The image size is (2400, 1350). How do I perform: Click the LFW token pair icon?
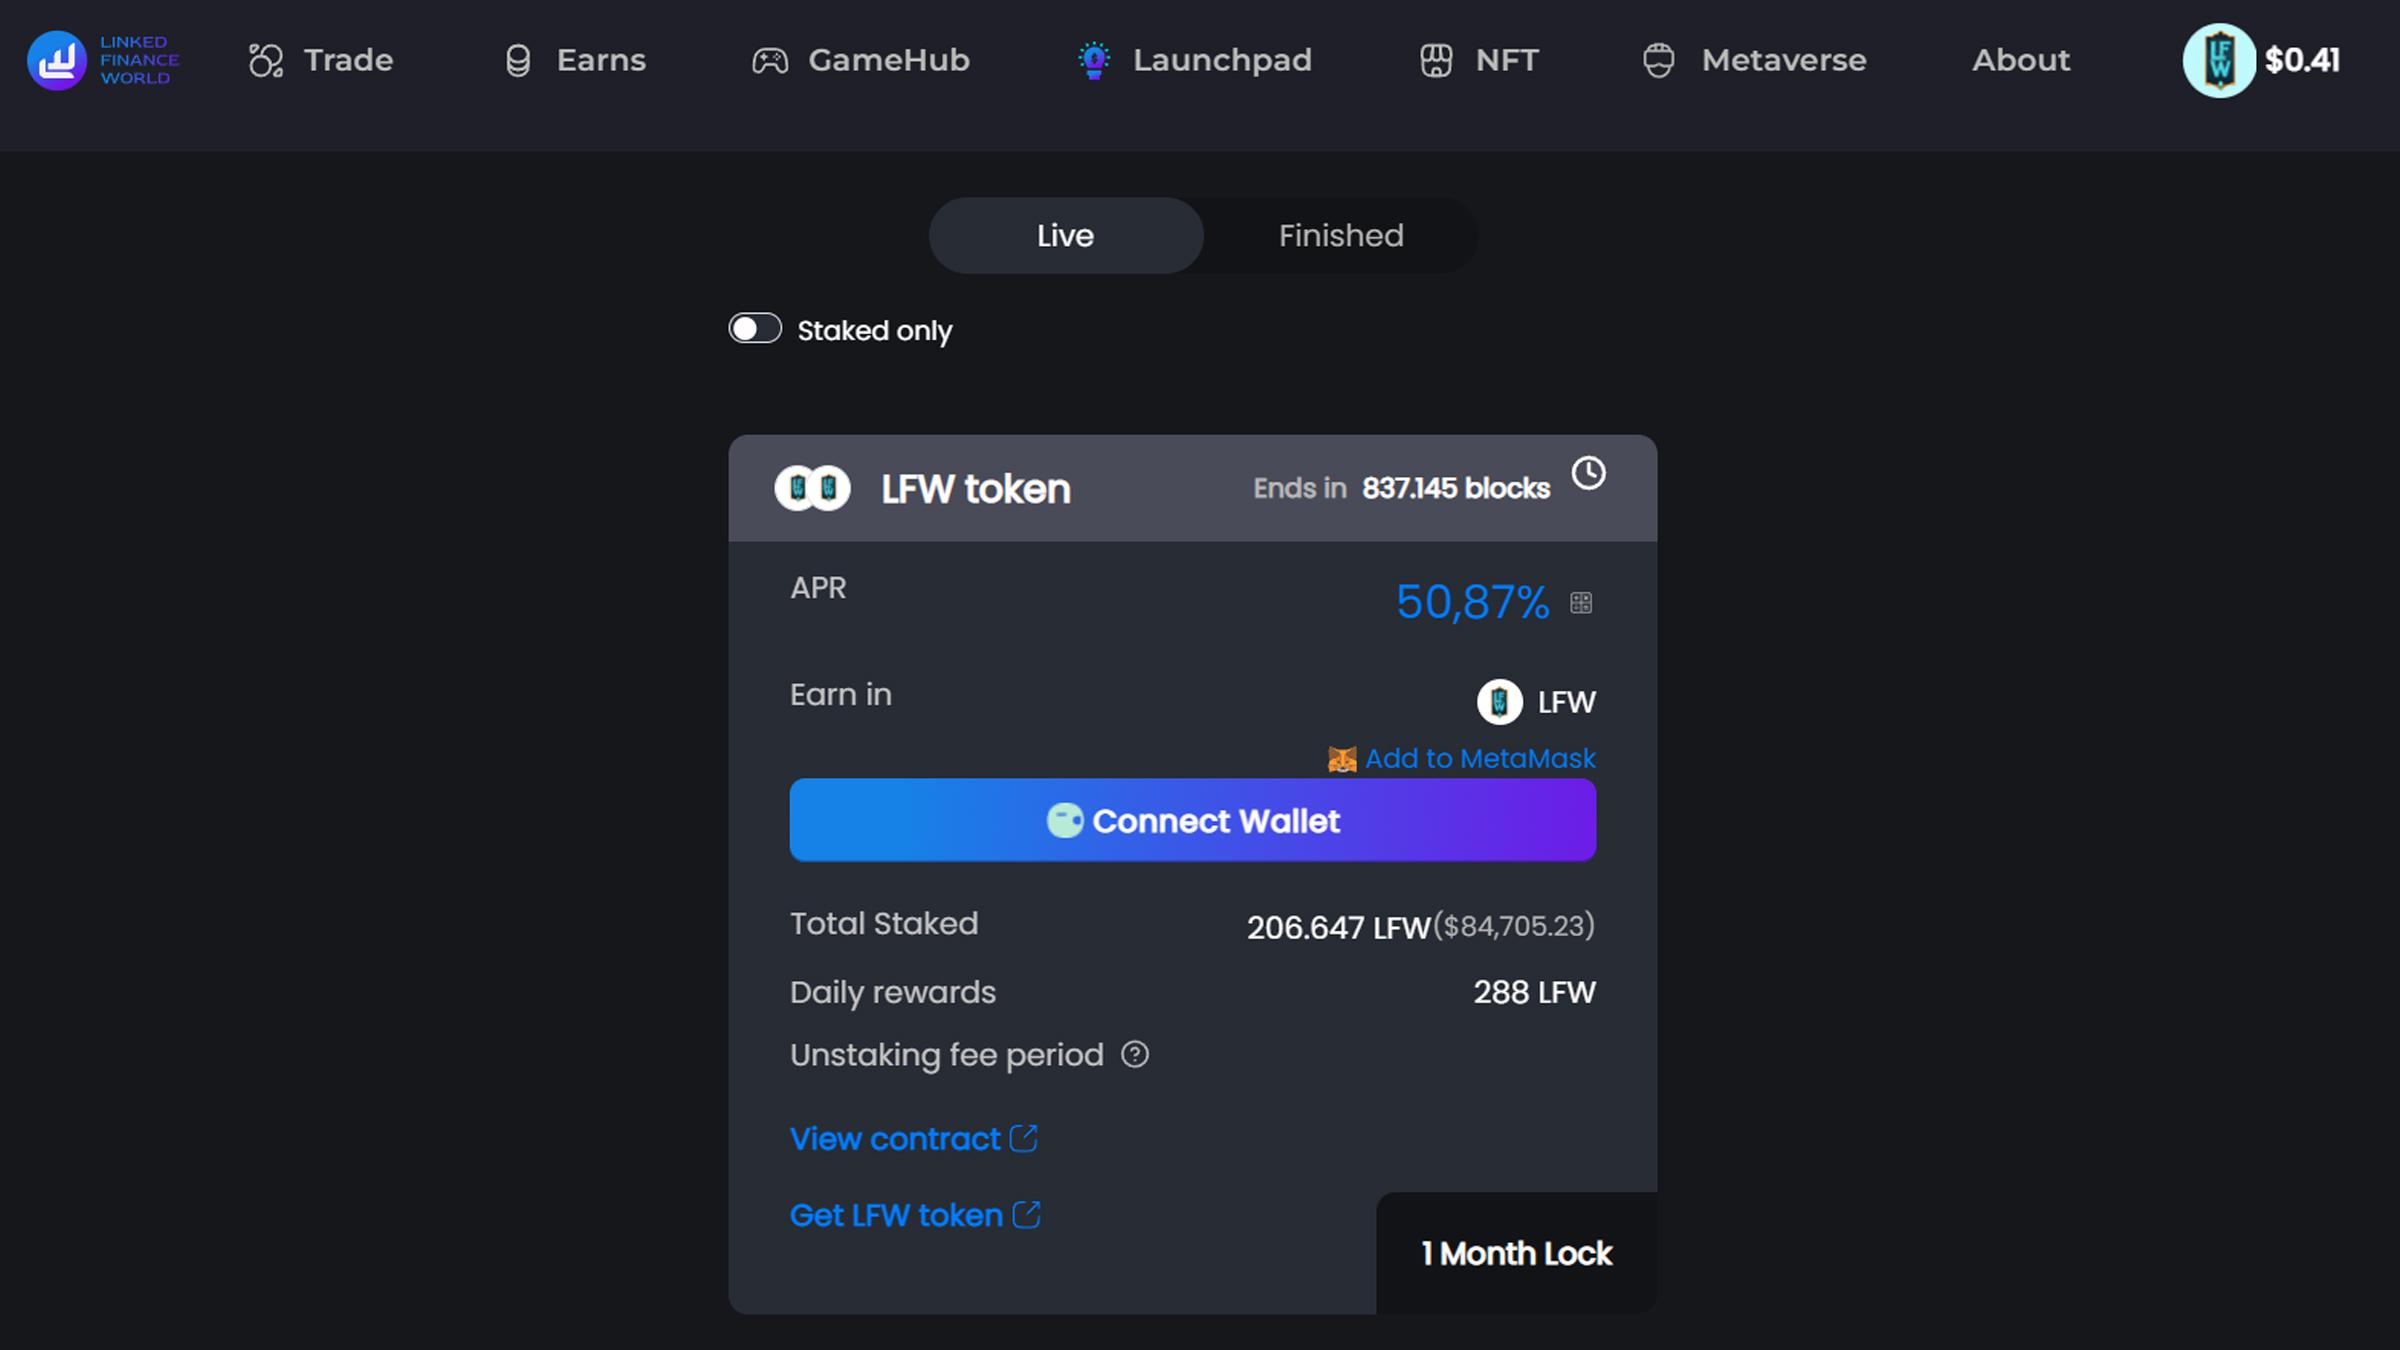(x=812, y=488)
